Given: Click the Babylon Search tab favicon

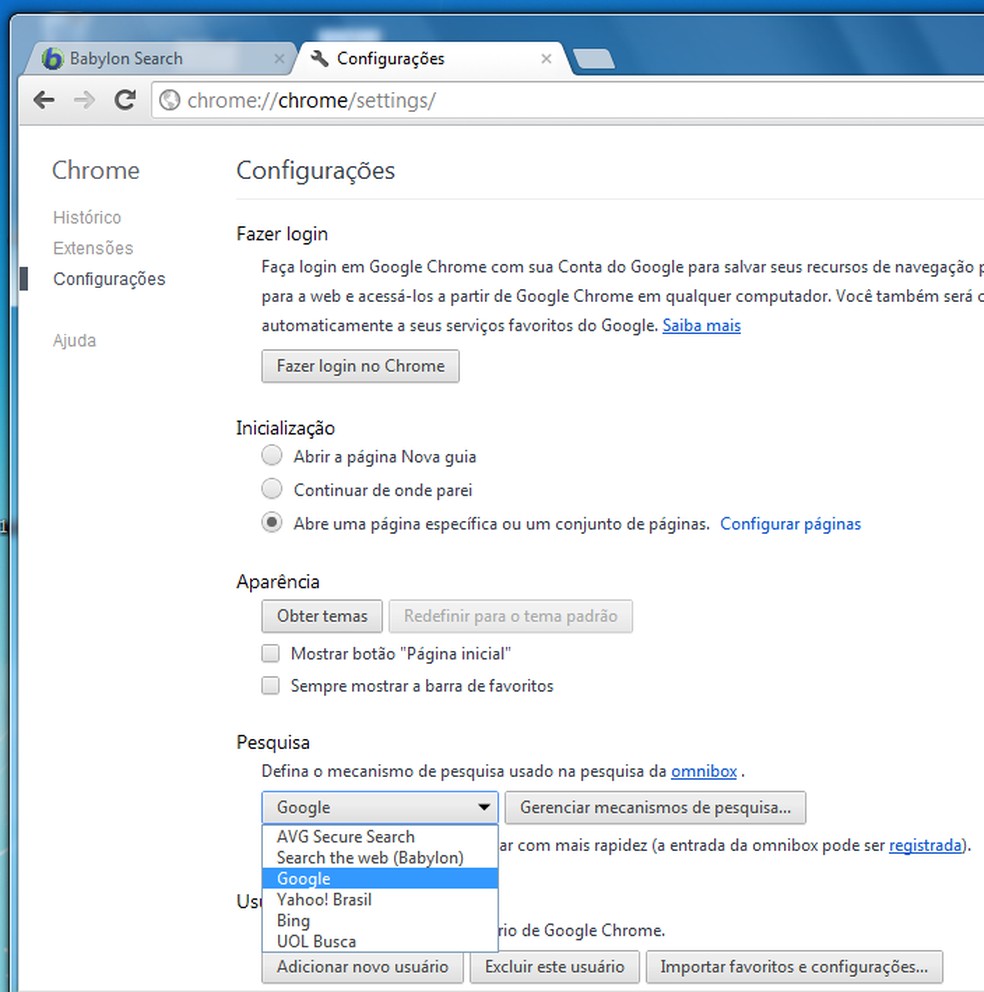Looking at the screenshot, I should pyautogui.click(x=53, y=59).
